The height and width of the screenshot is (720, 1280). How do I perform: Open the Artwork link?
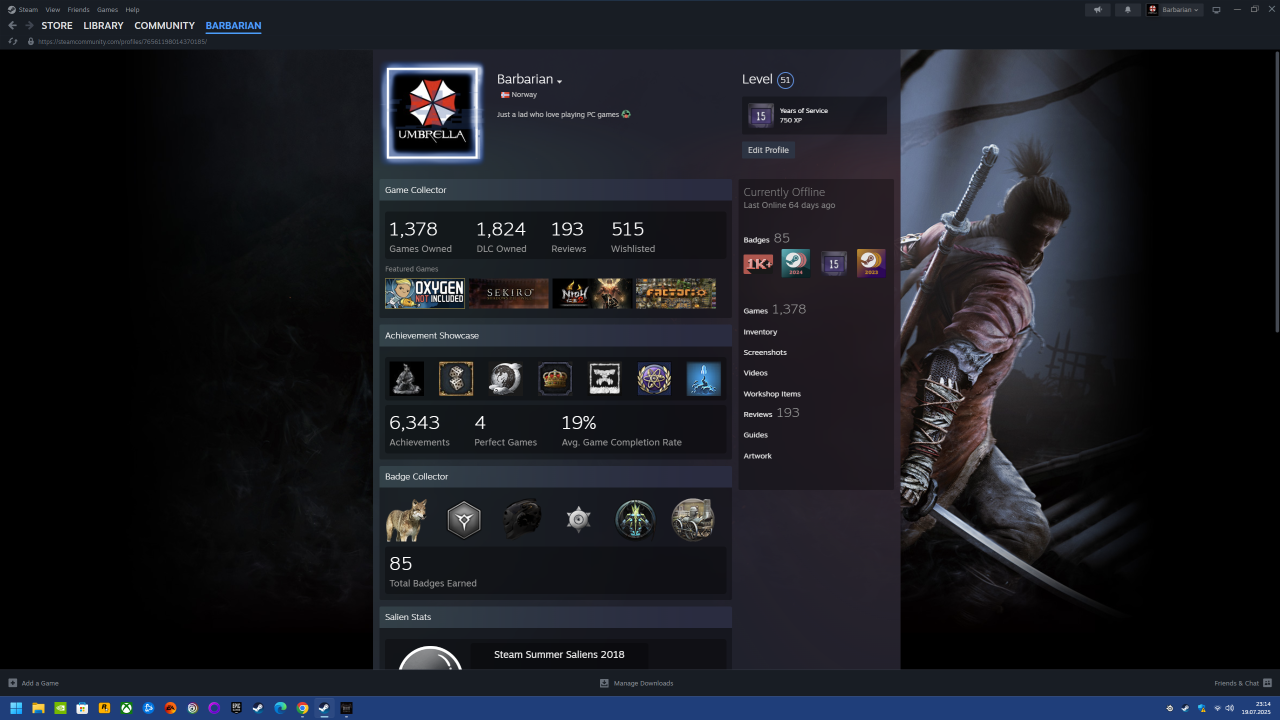[x=758, y=456]
